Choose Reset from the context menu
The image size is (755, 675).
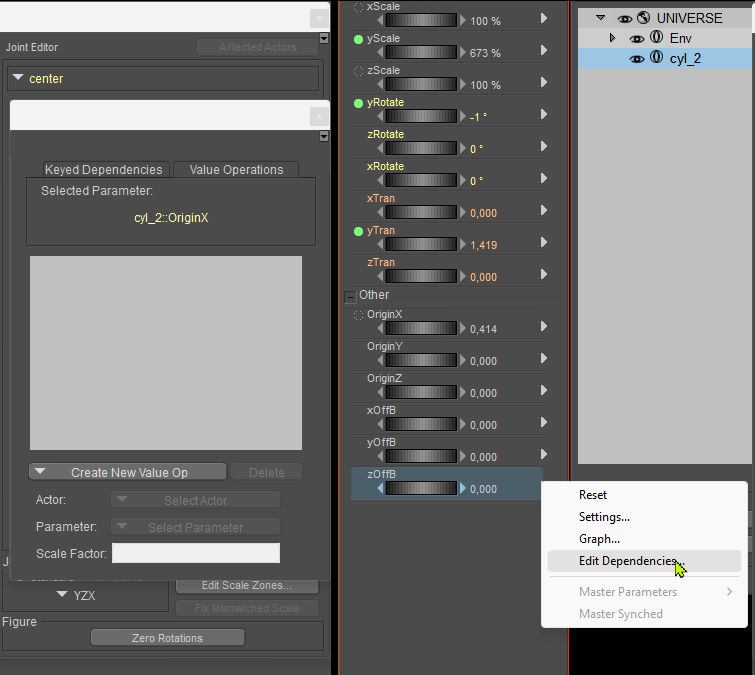click(x=593, y=495)
